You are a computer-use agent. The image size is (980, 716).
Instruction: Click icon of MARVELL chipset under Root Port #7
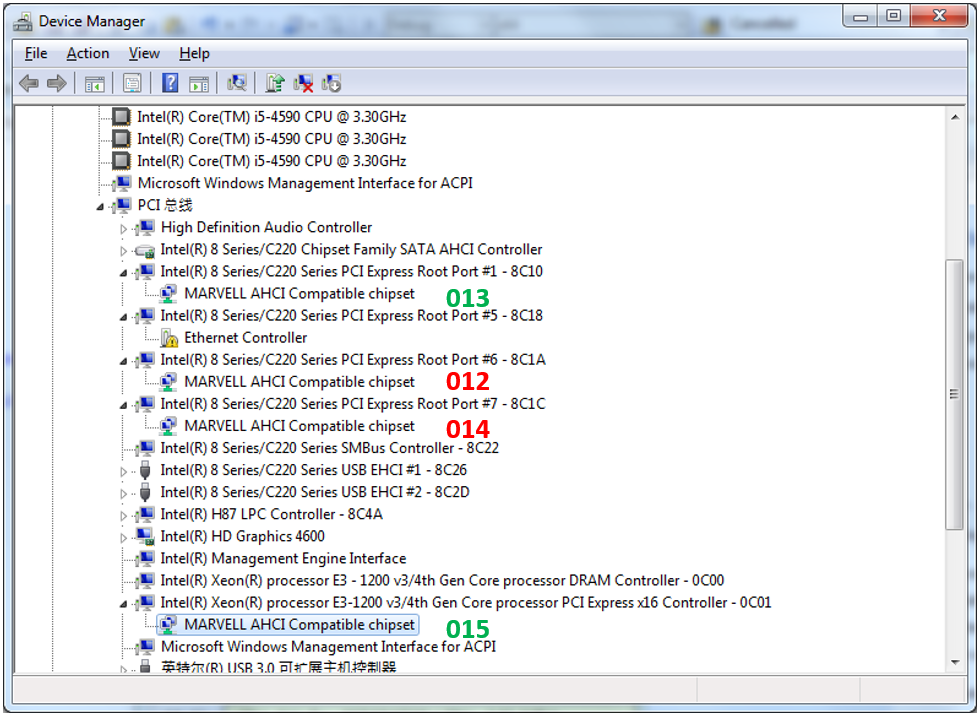[168, 426]
